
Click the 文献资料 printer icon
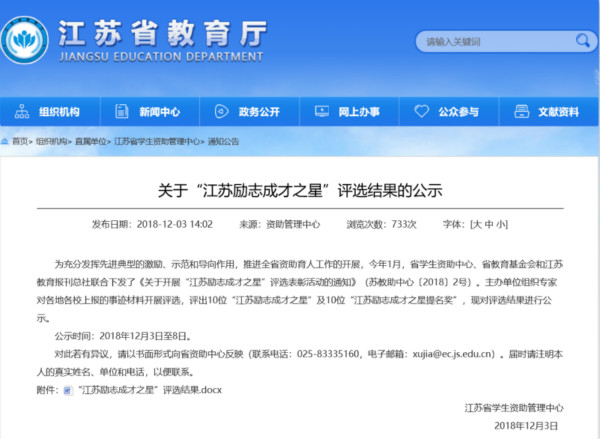tap(523, 112)
